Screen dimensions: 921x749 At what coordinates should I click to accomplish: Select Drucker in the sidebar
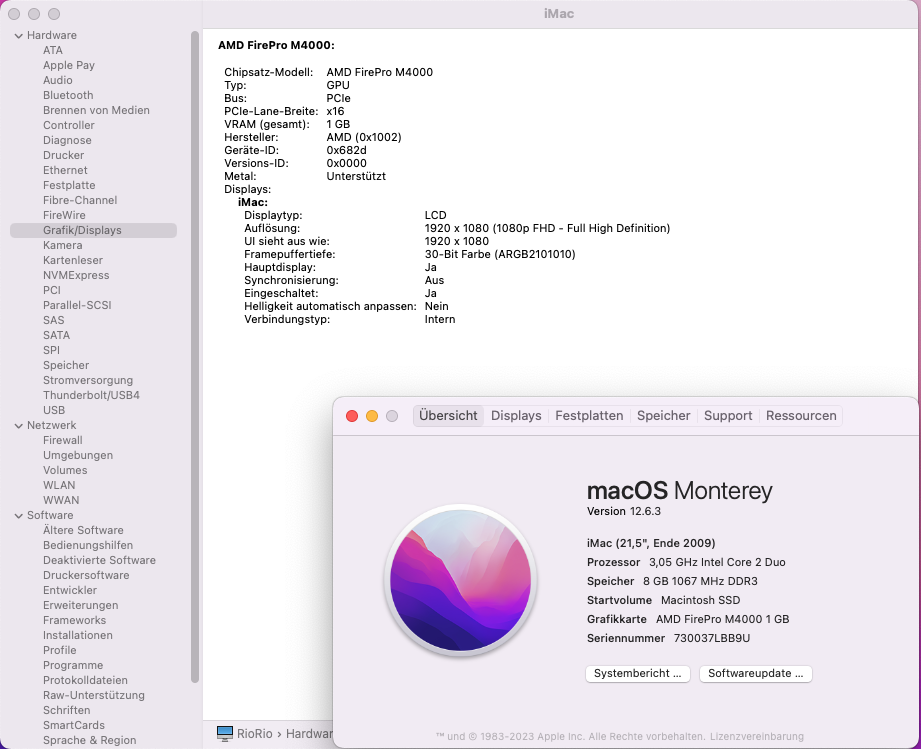(63, 155)
